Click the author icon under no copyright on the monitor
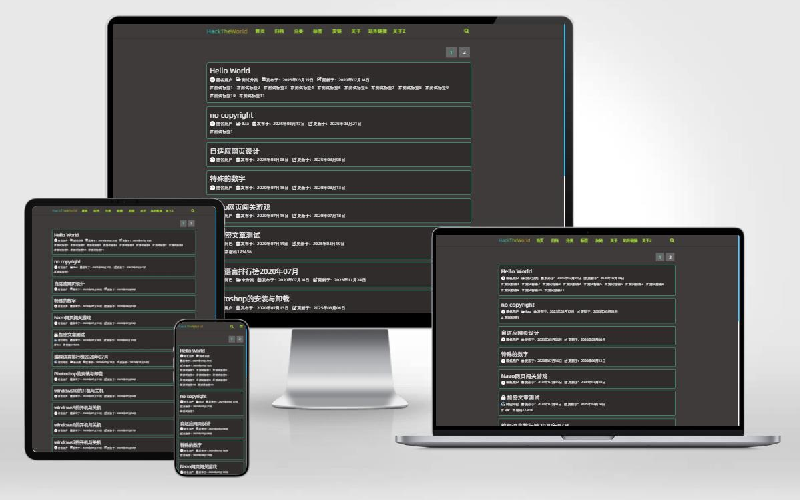Image resolution: width=800 pixels, height=500 pixels. click(x=212, y=124)
